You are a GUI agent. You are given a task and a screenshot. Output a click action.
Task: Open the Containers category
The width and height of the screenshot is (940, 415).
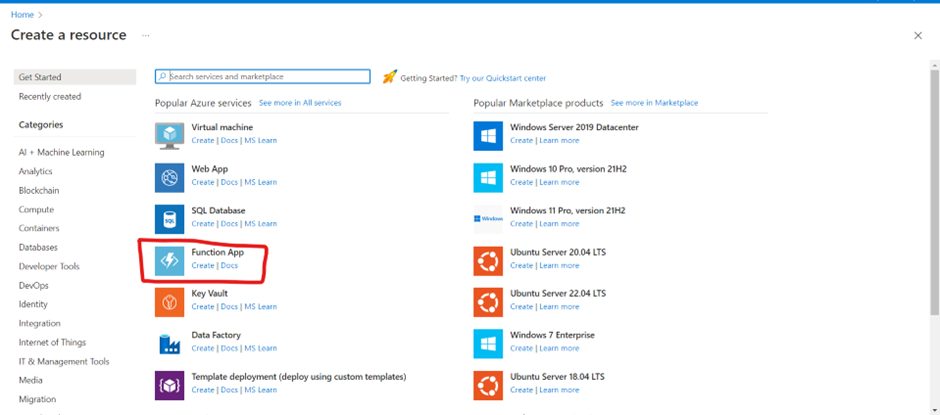39,228
